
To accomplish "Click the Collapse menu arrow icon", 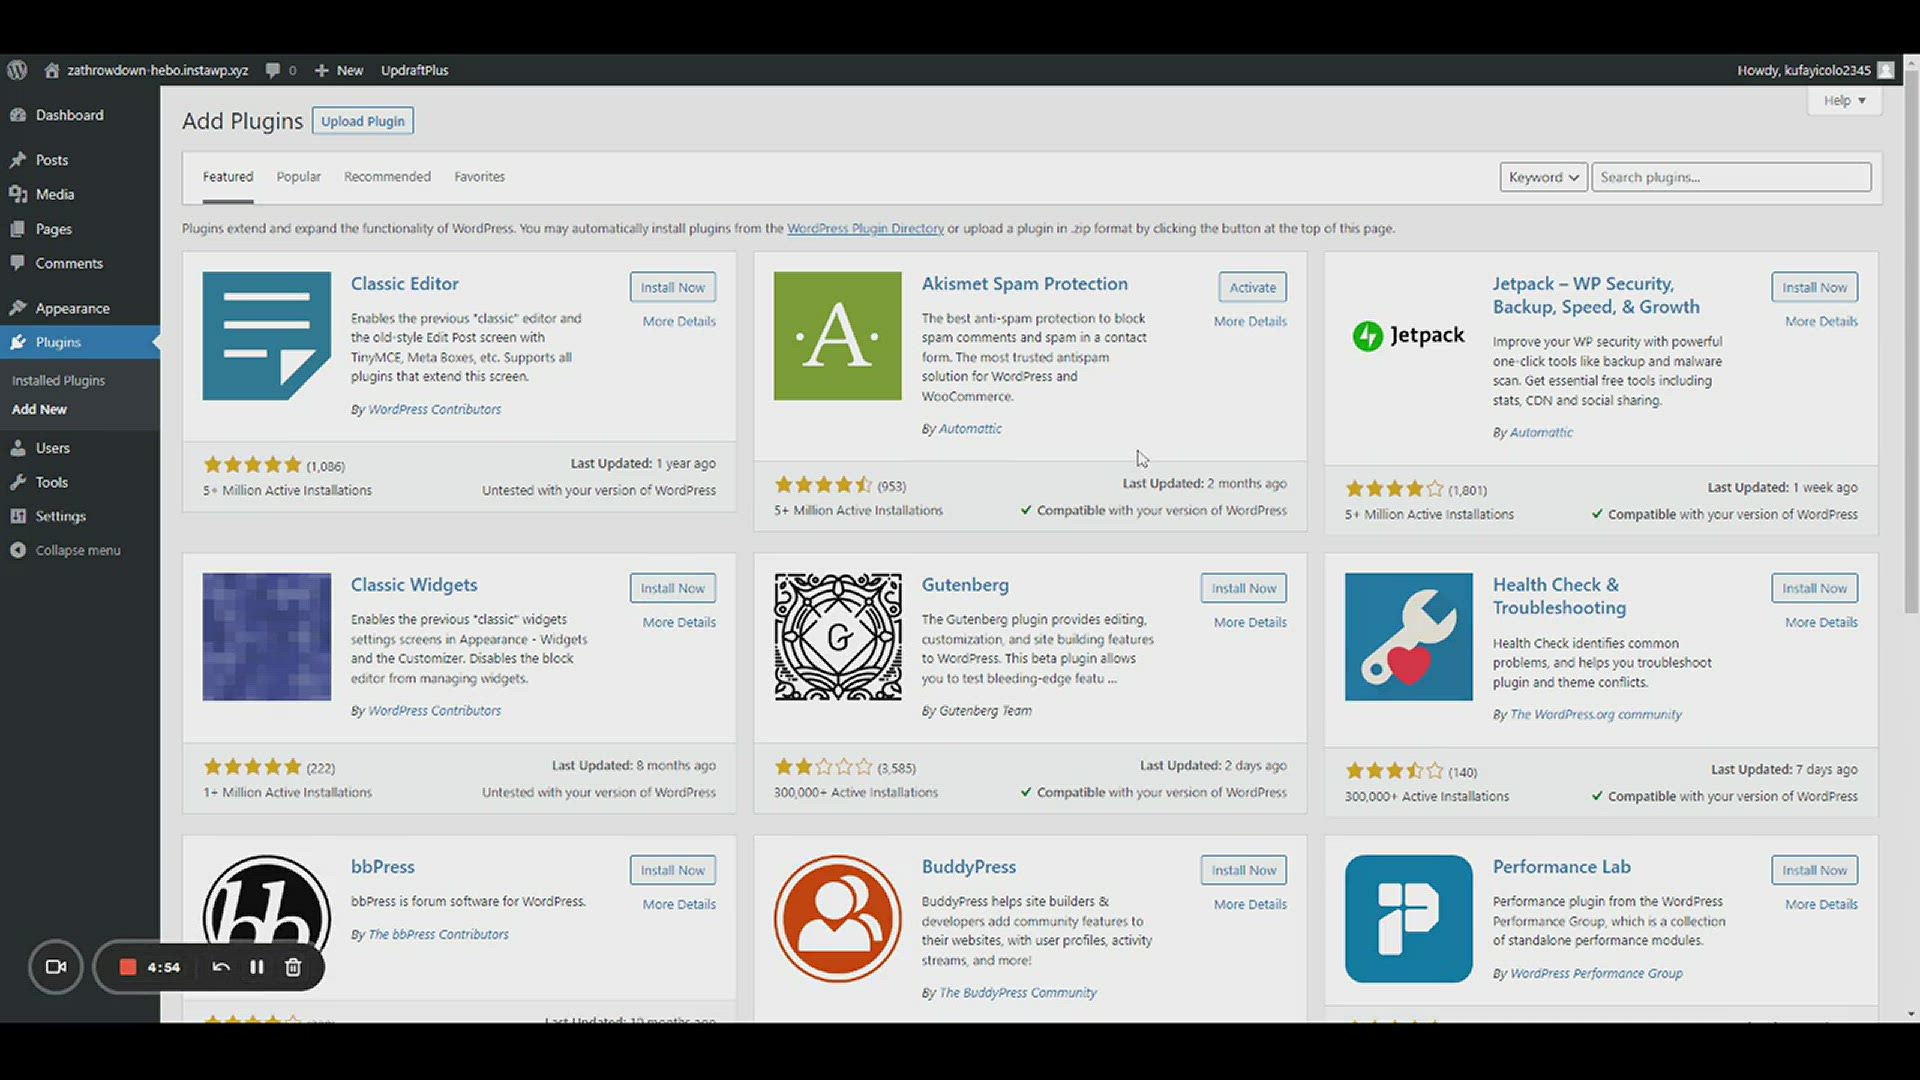I will click(x=18, y=550).
